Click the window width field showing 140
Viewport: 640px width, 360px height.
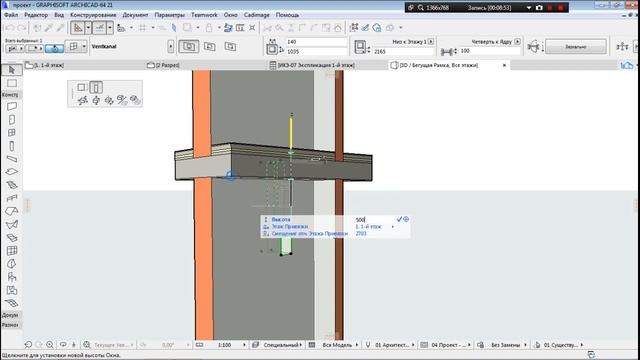click(x=316, y=42)
